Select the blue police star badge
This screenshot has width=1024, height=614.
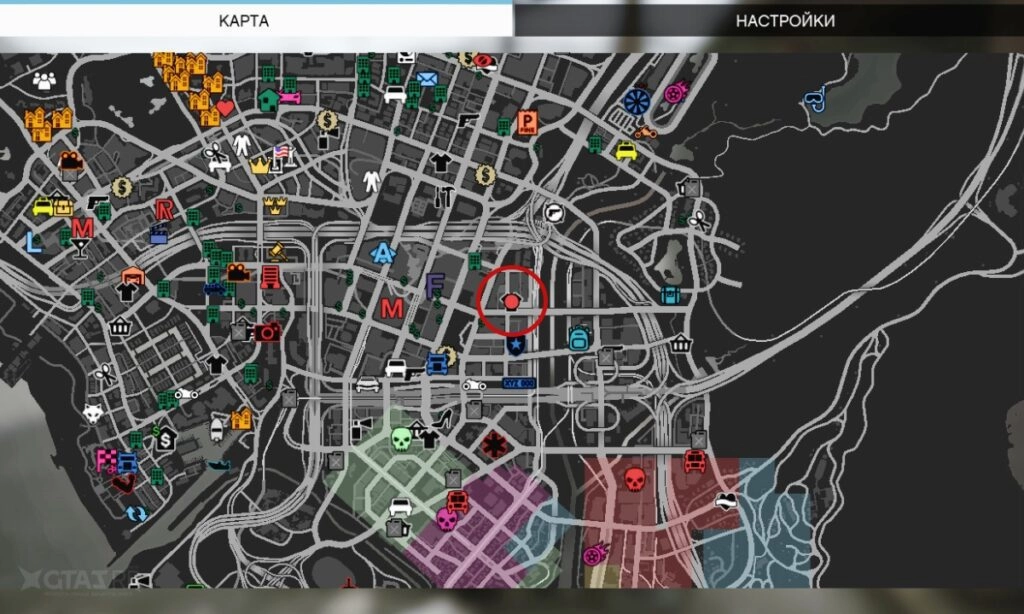pos(515,346)
